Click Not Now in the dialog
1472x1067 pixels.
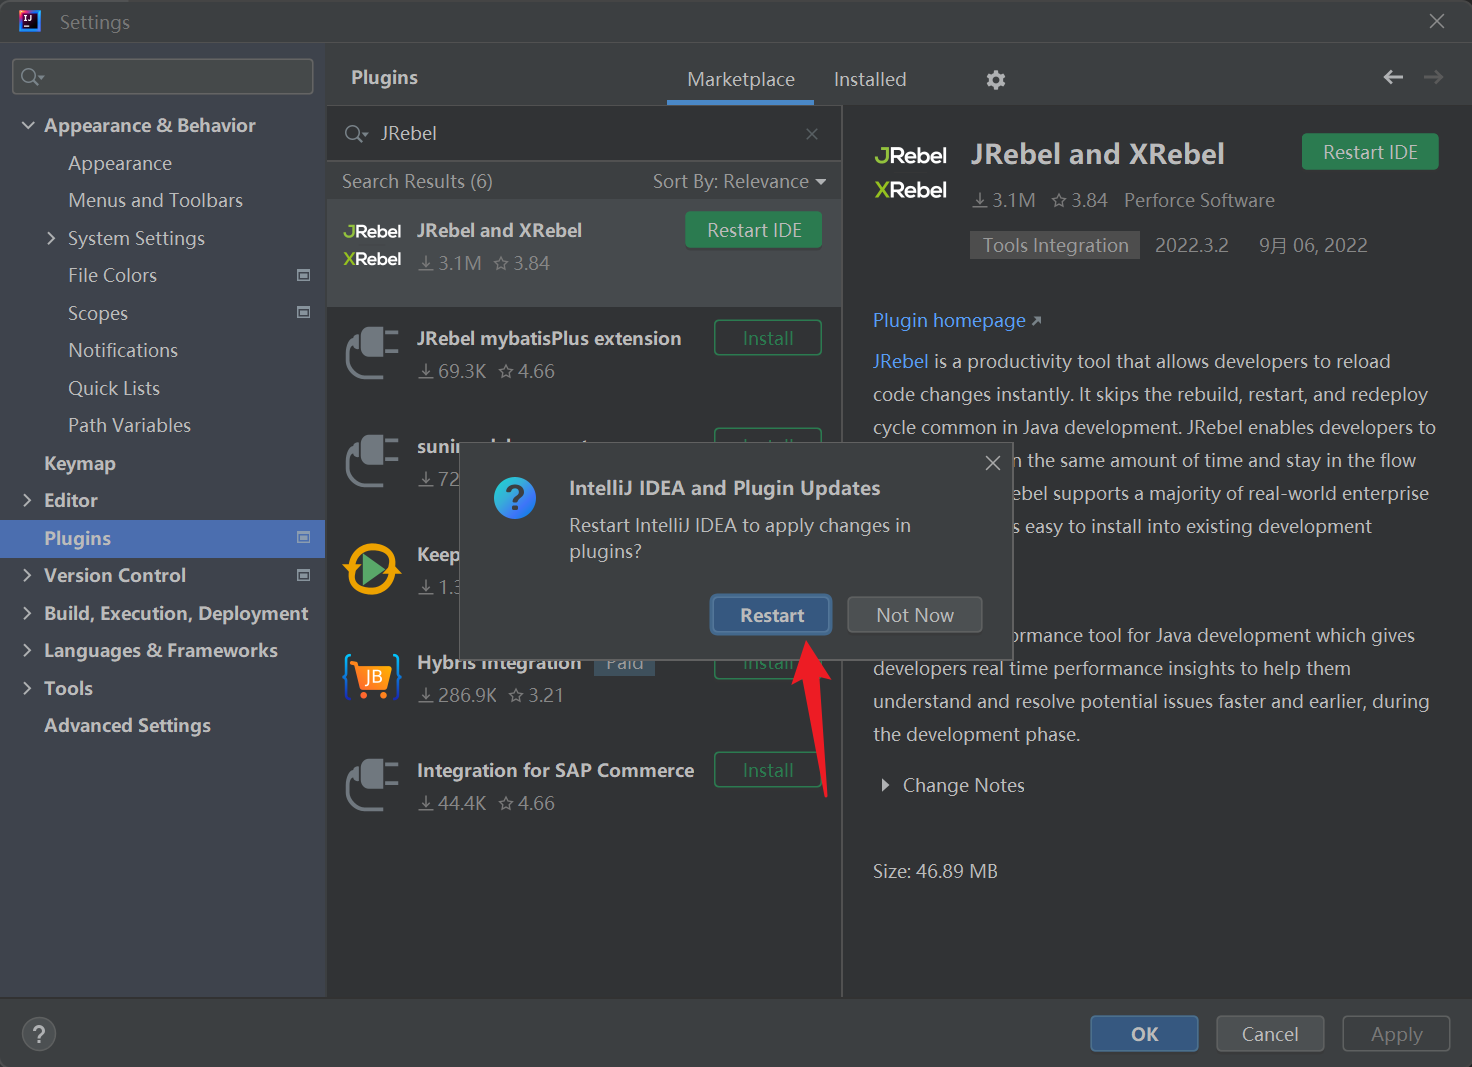[915, 615]
